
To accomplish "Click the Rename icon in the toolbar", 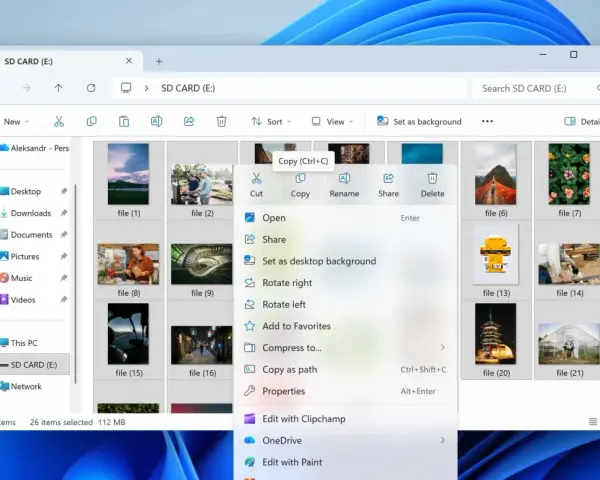I will pos(156,122).
